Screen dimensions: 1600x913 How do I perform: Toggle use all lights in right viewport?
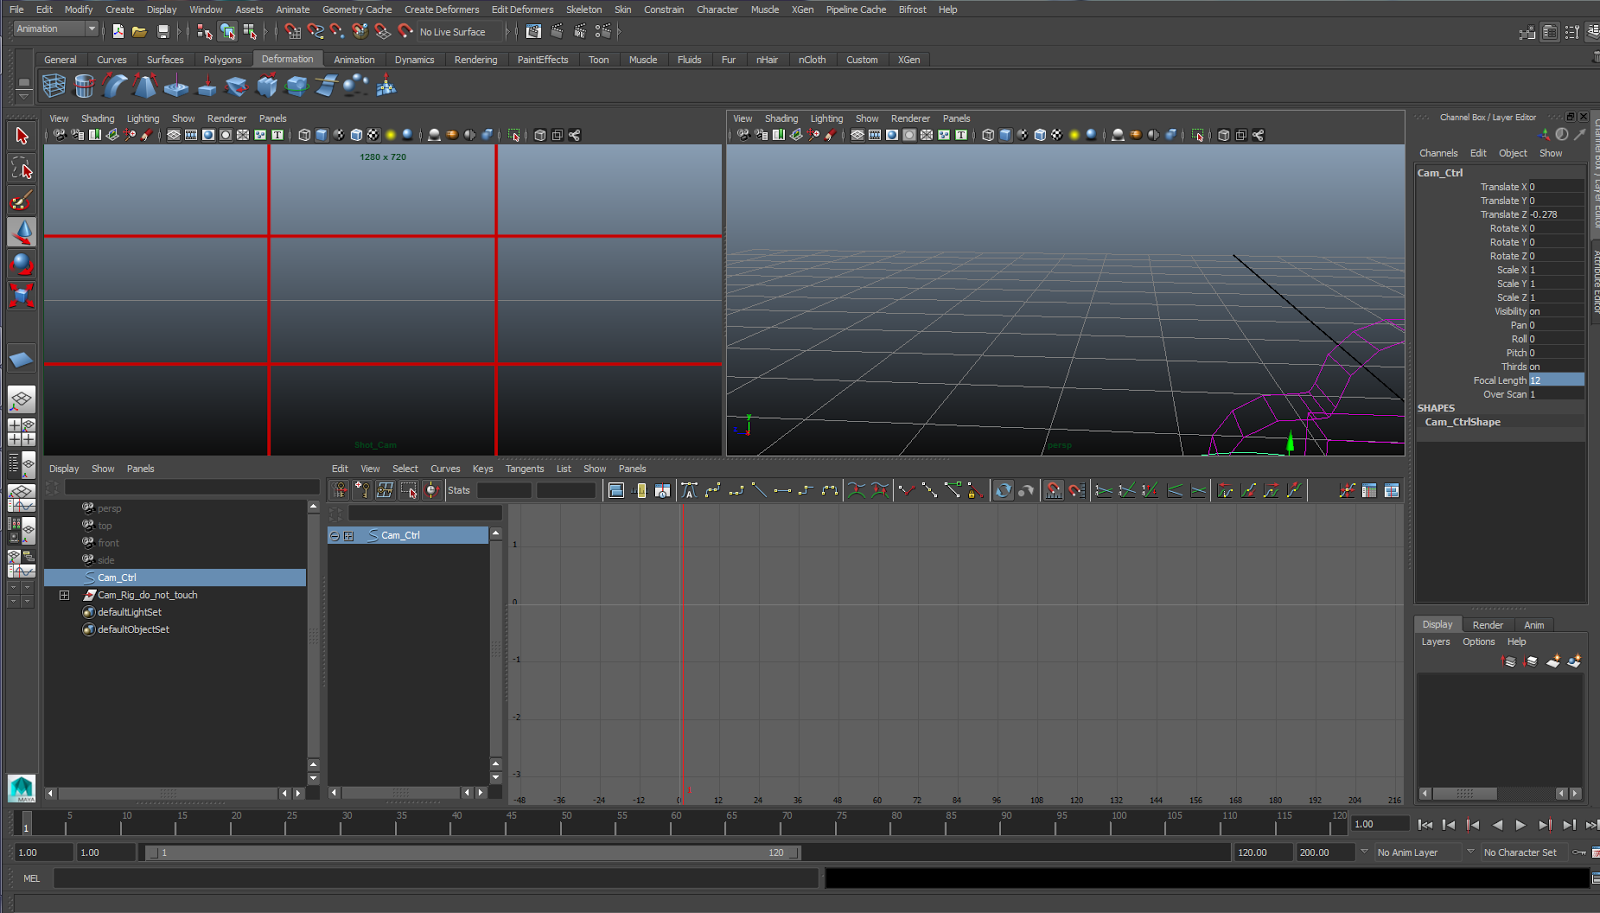coord(1074,135)
